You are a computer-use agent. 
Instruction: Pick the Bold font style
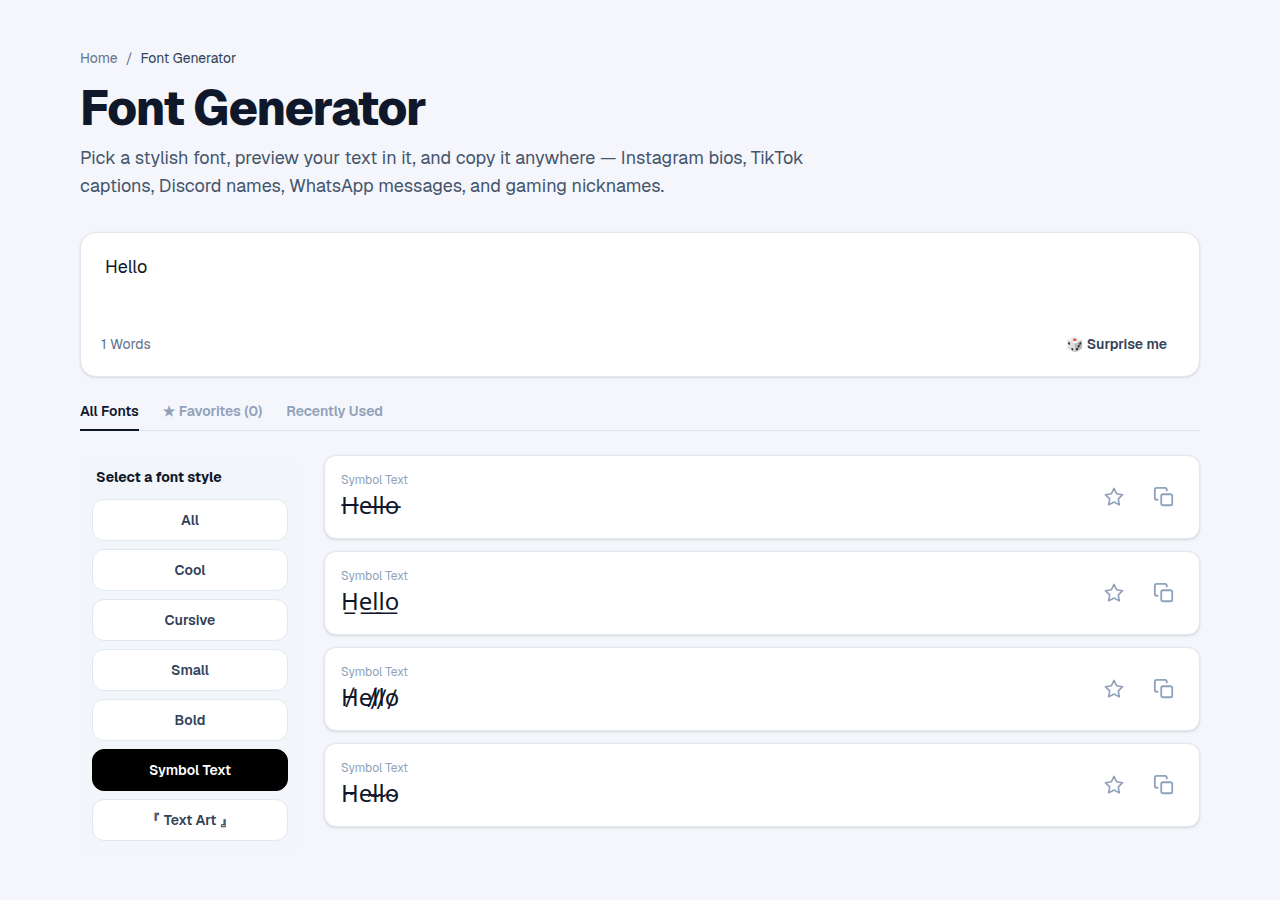tap(190, 720)
